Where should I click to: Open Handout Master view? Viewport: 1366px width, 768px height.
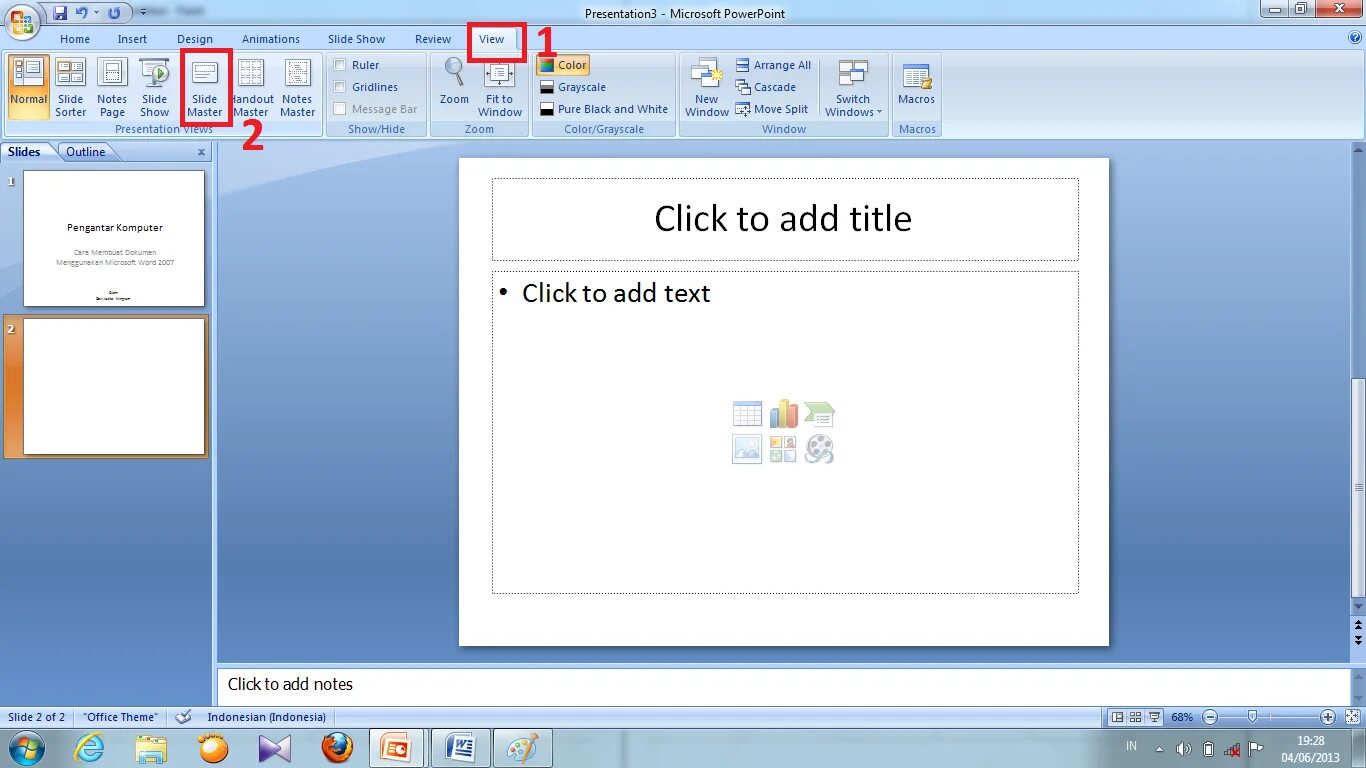pyautogui.click(x=252, y=87)
